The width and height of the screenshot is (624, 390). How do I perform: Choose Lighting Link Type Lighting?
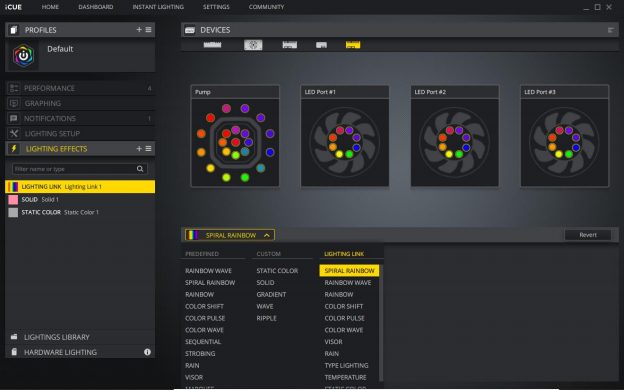[x=346, y=365]
